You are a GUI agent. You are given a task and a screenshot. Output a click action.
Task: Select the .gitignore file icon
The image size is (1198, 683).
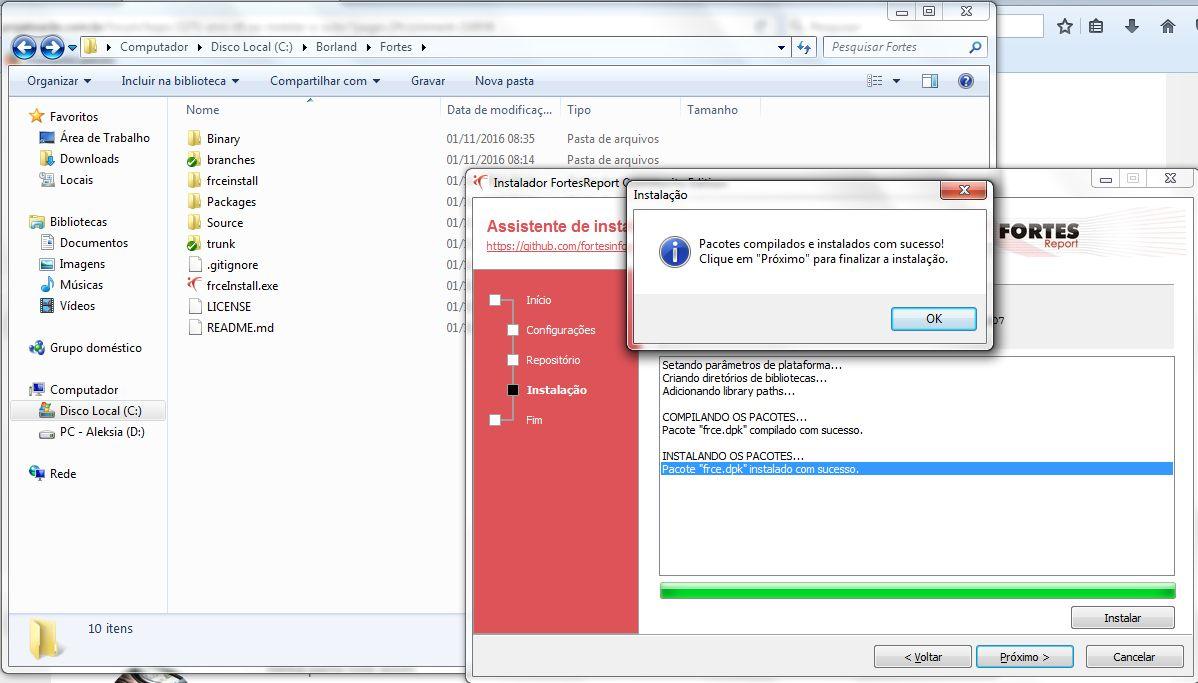pos(194,264)
